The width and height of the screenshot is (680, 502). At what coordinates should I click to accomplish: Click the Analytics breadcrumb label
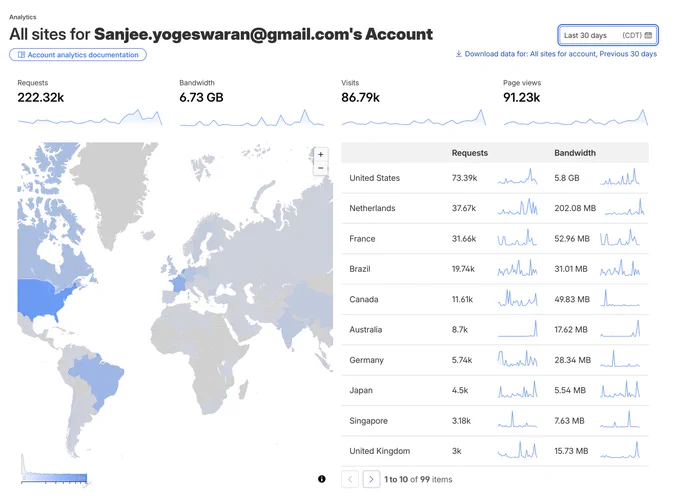tap(23, 17)
